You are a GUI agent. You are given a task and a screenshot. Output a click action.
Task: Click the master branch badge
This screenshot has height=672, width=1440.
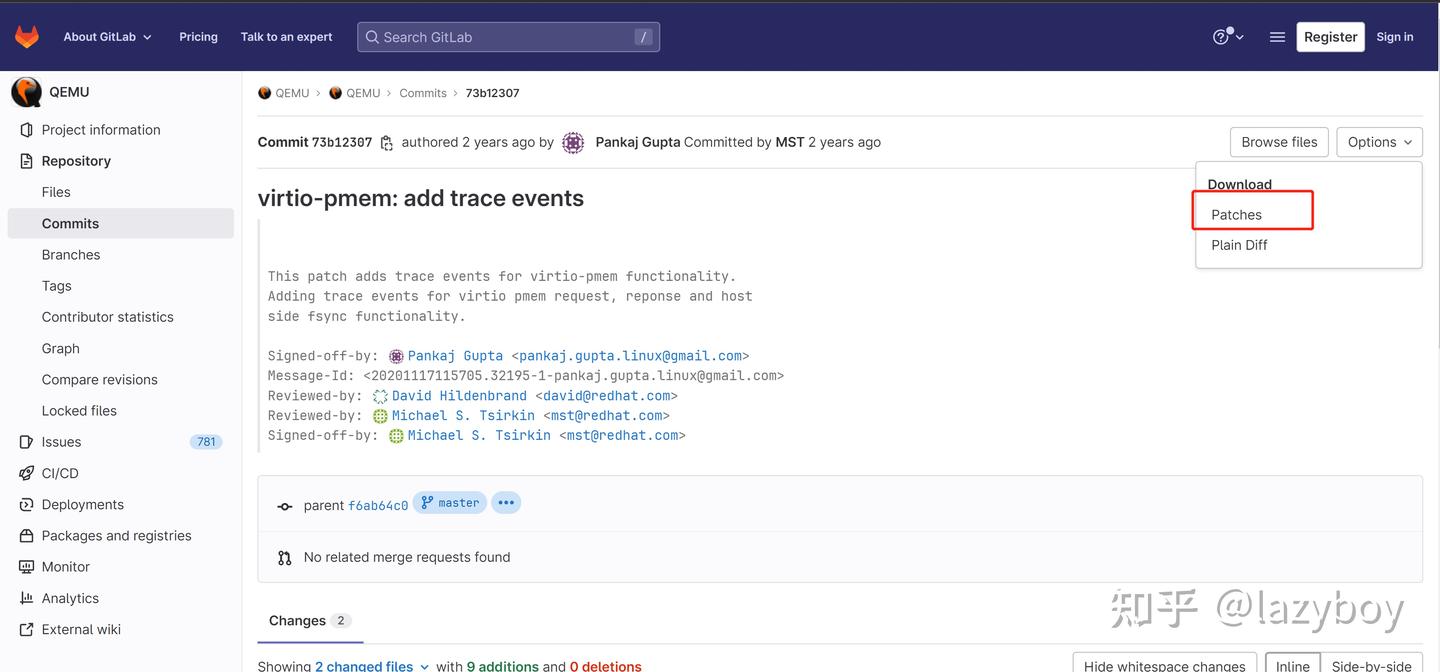(x=449, y=503)
